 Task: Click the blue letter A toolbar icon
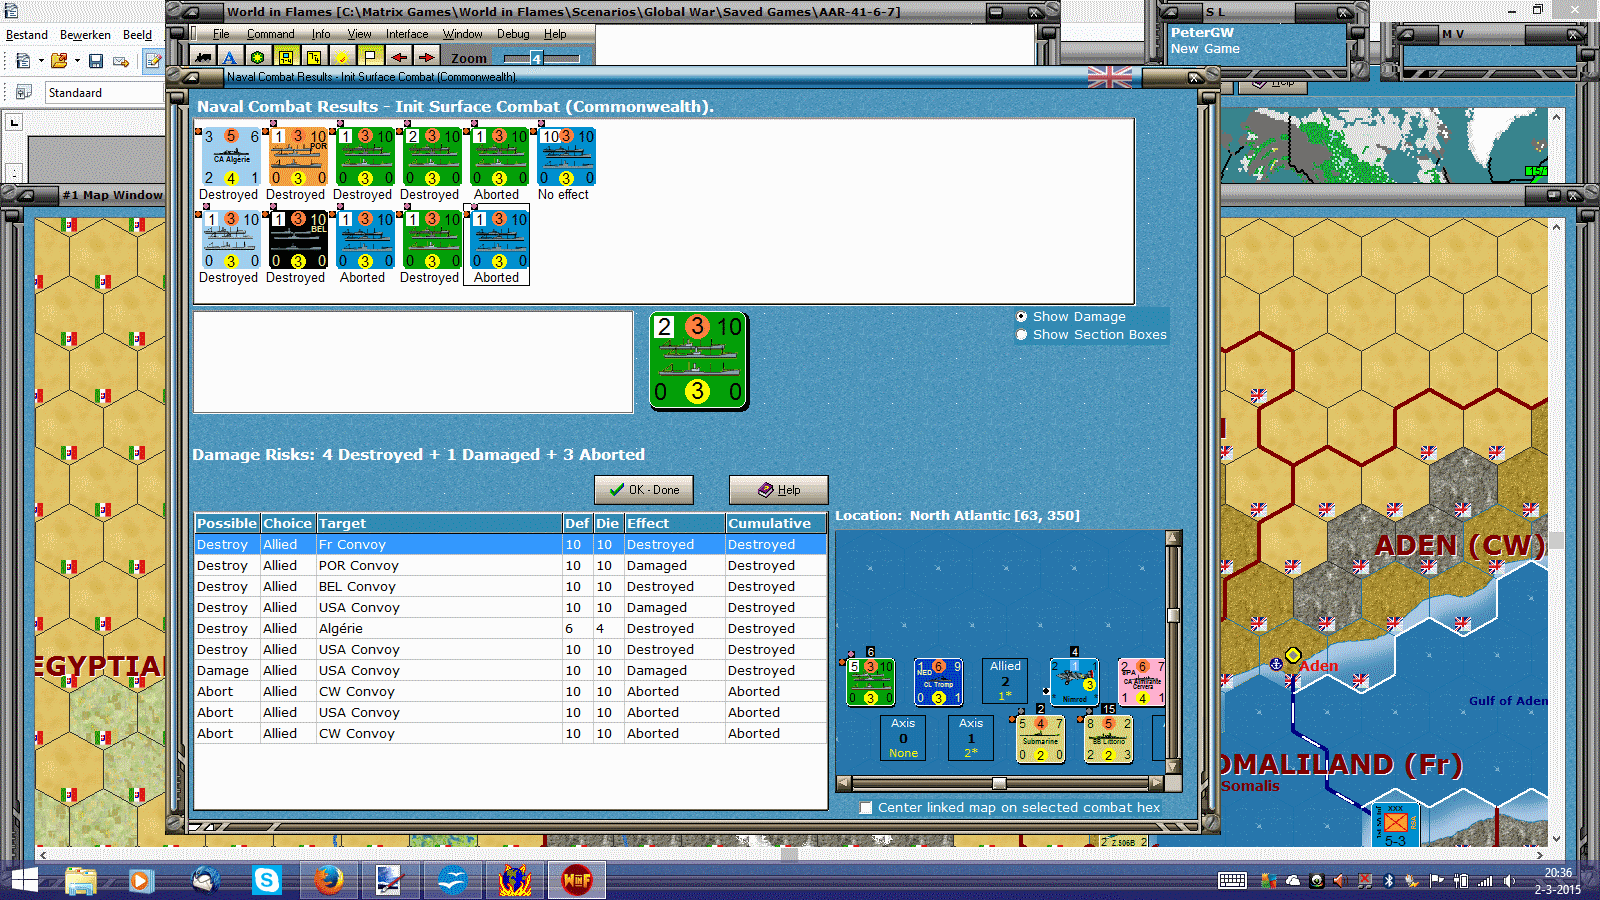[x=229, y=58]
